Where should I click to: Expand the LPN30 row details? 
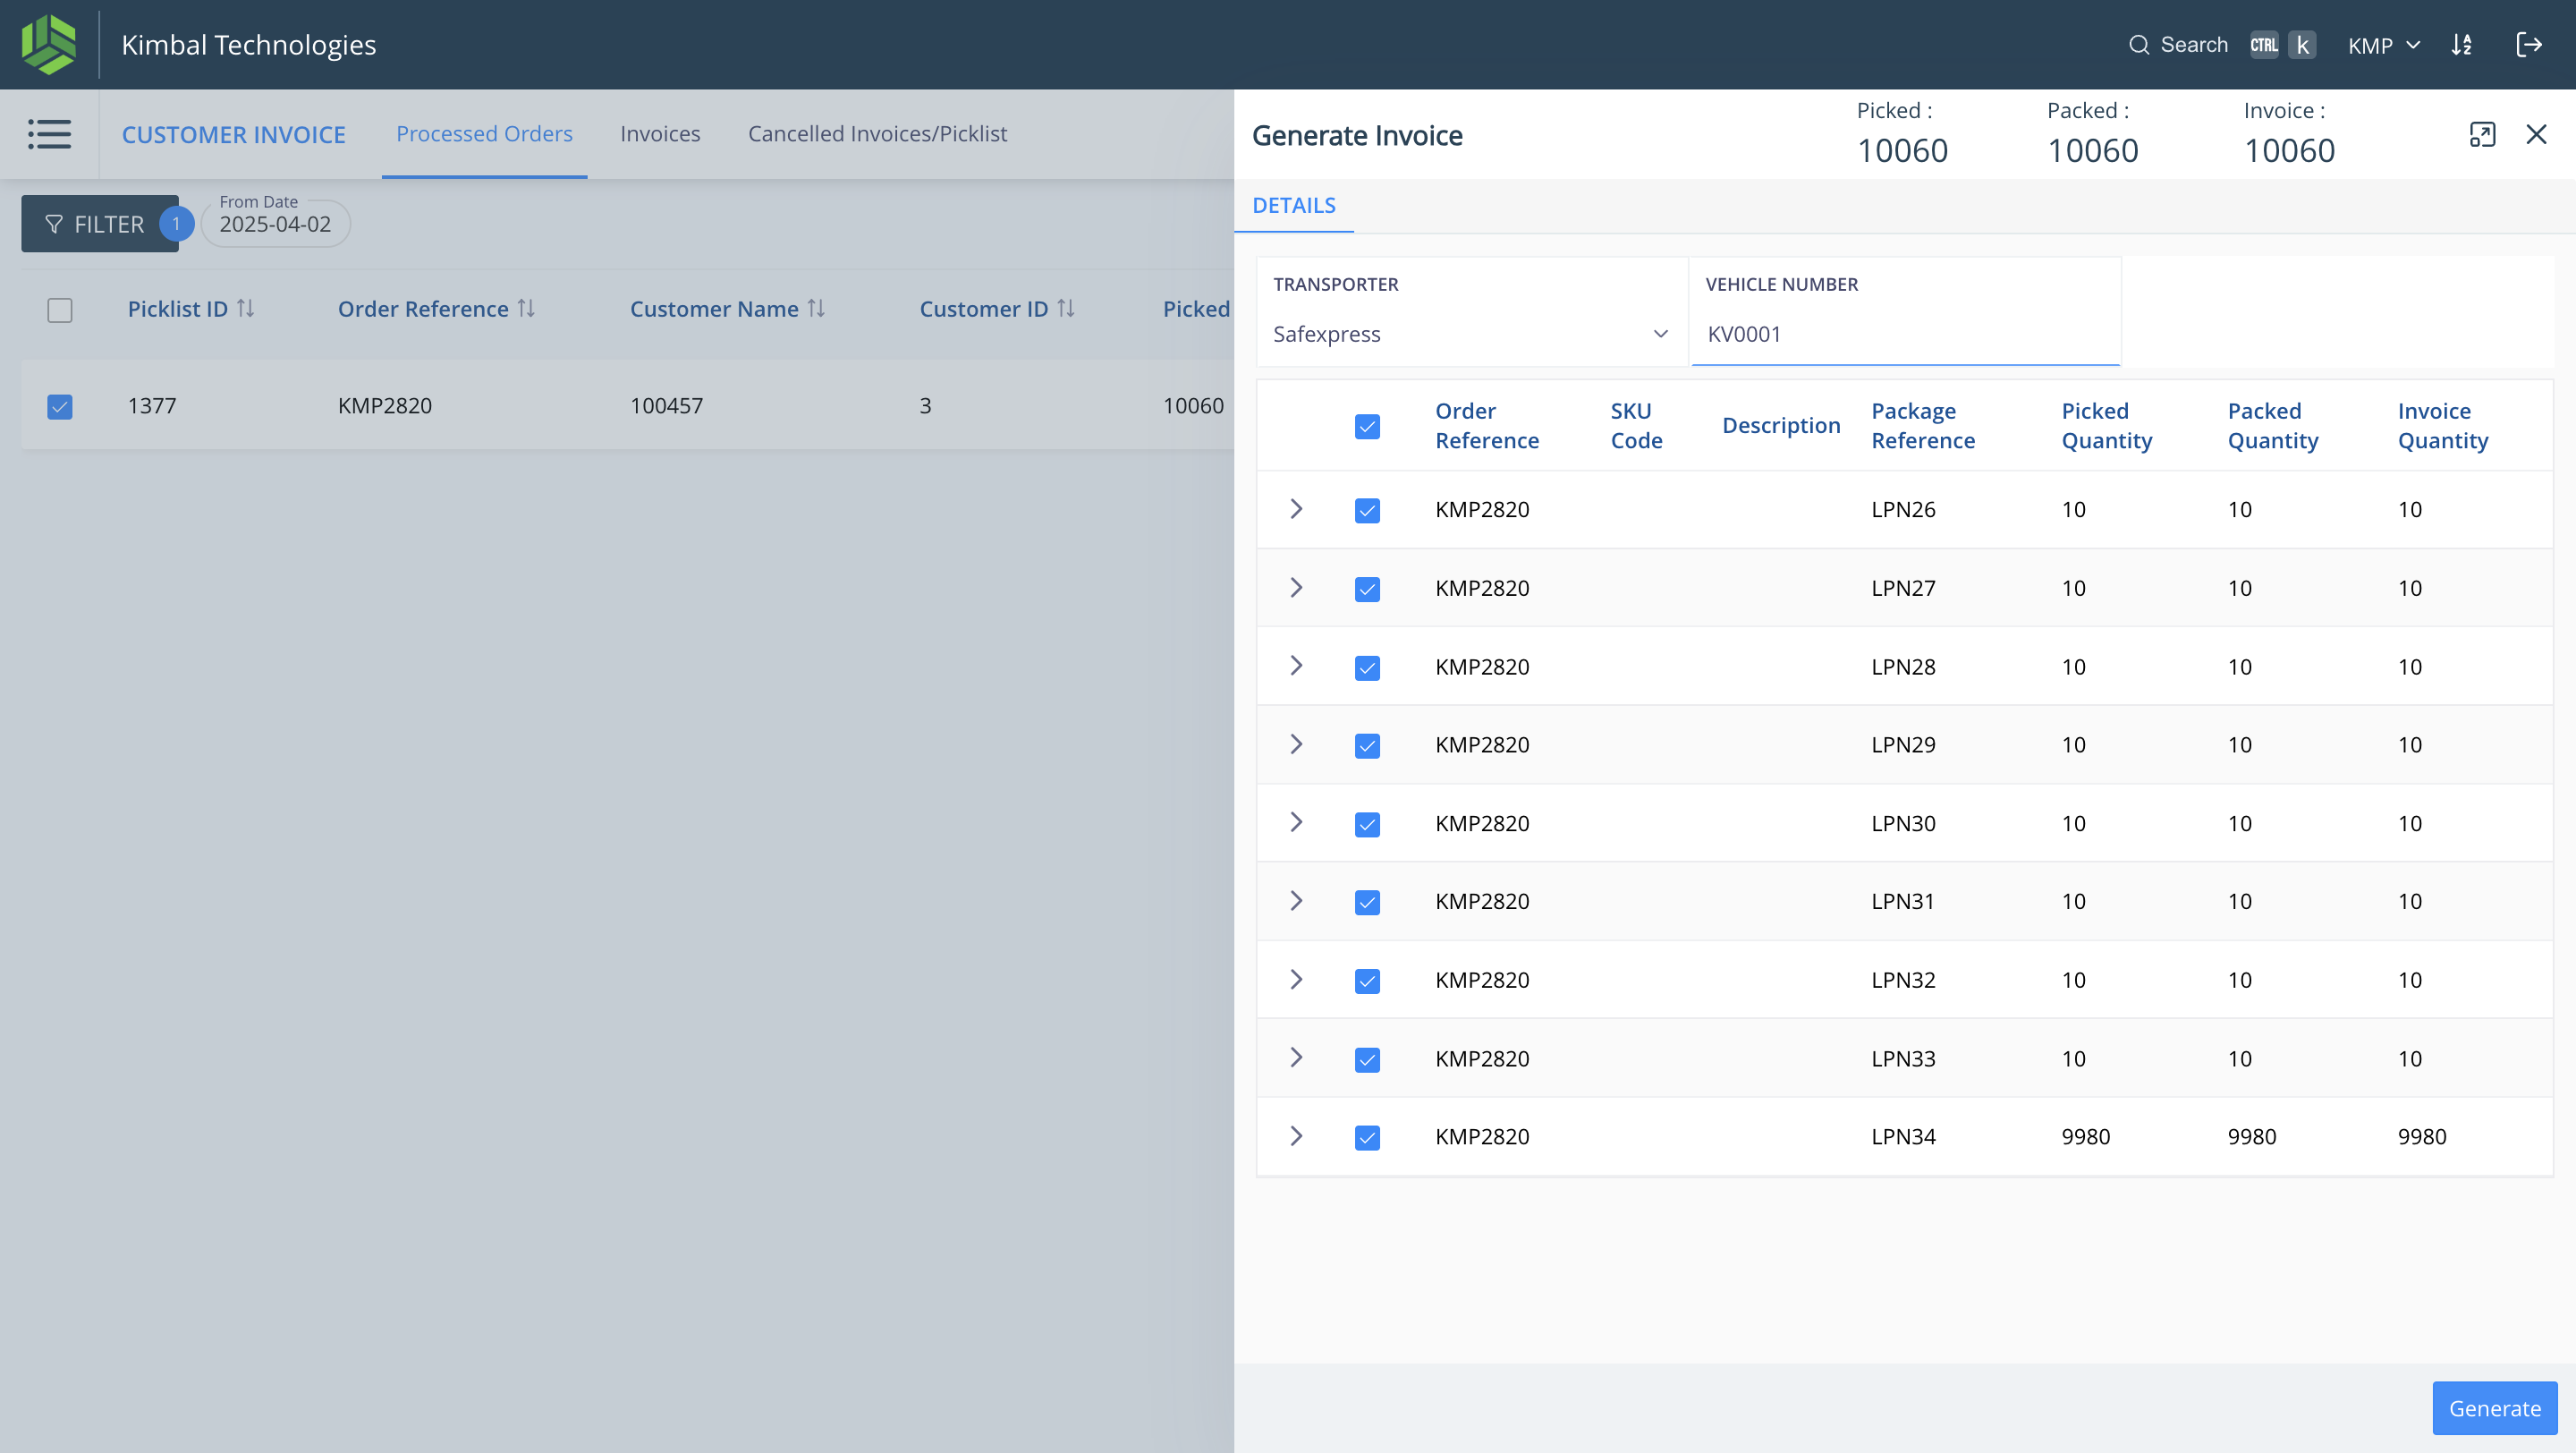tap(1296, 822)
